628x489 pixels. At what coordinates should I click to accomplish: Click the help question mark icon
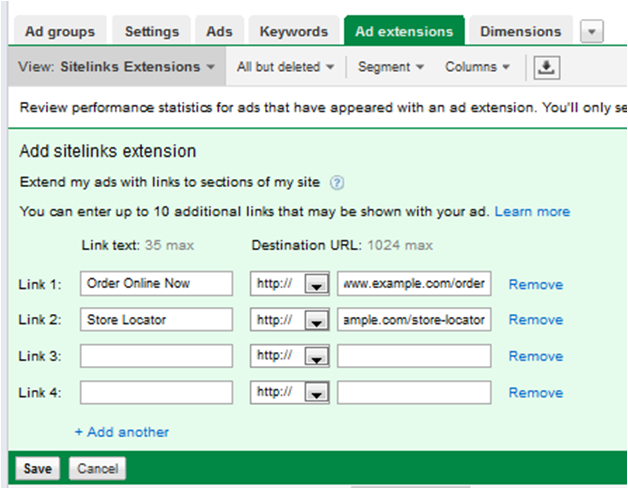coord(337,182)
